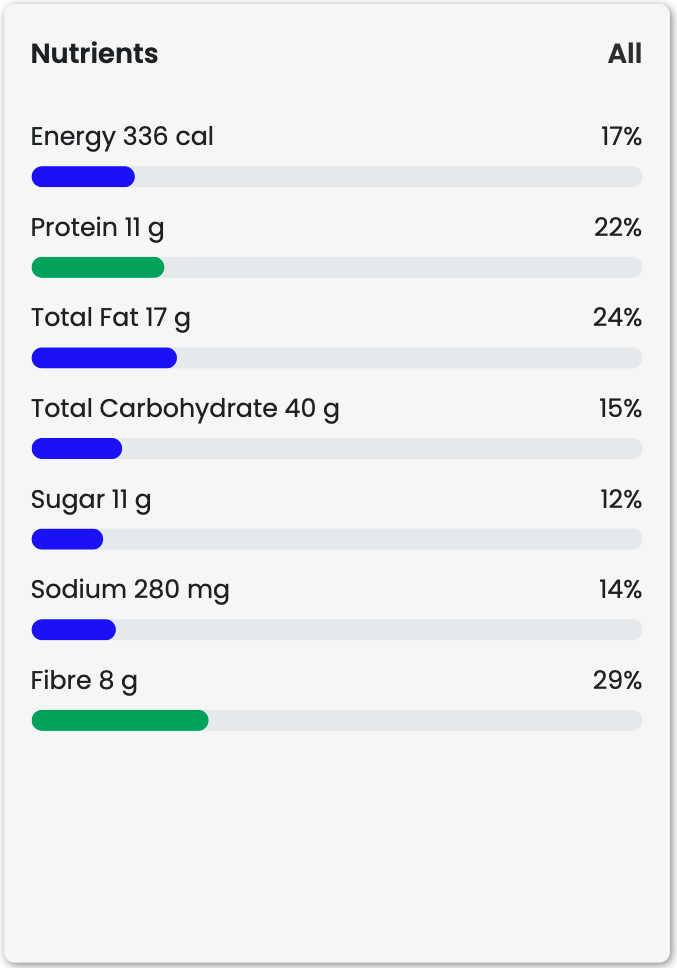Click the Sugar progress bar
The image size is (677, 968).
[68, 540]
